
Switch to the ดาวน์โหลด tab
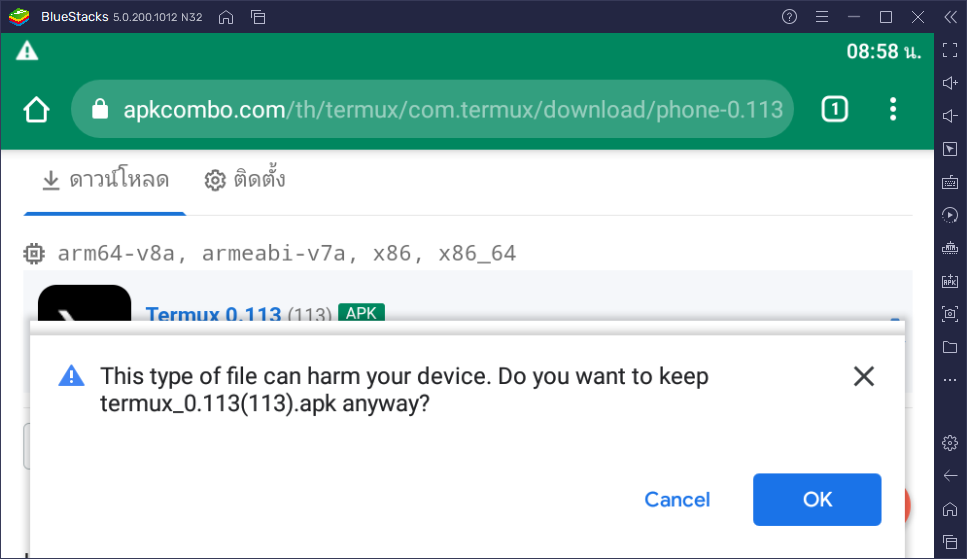(105, 180)
